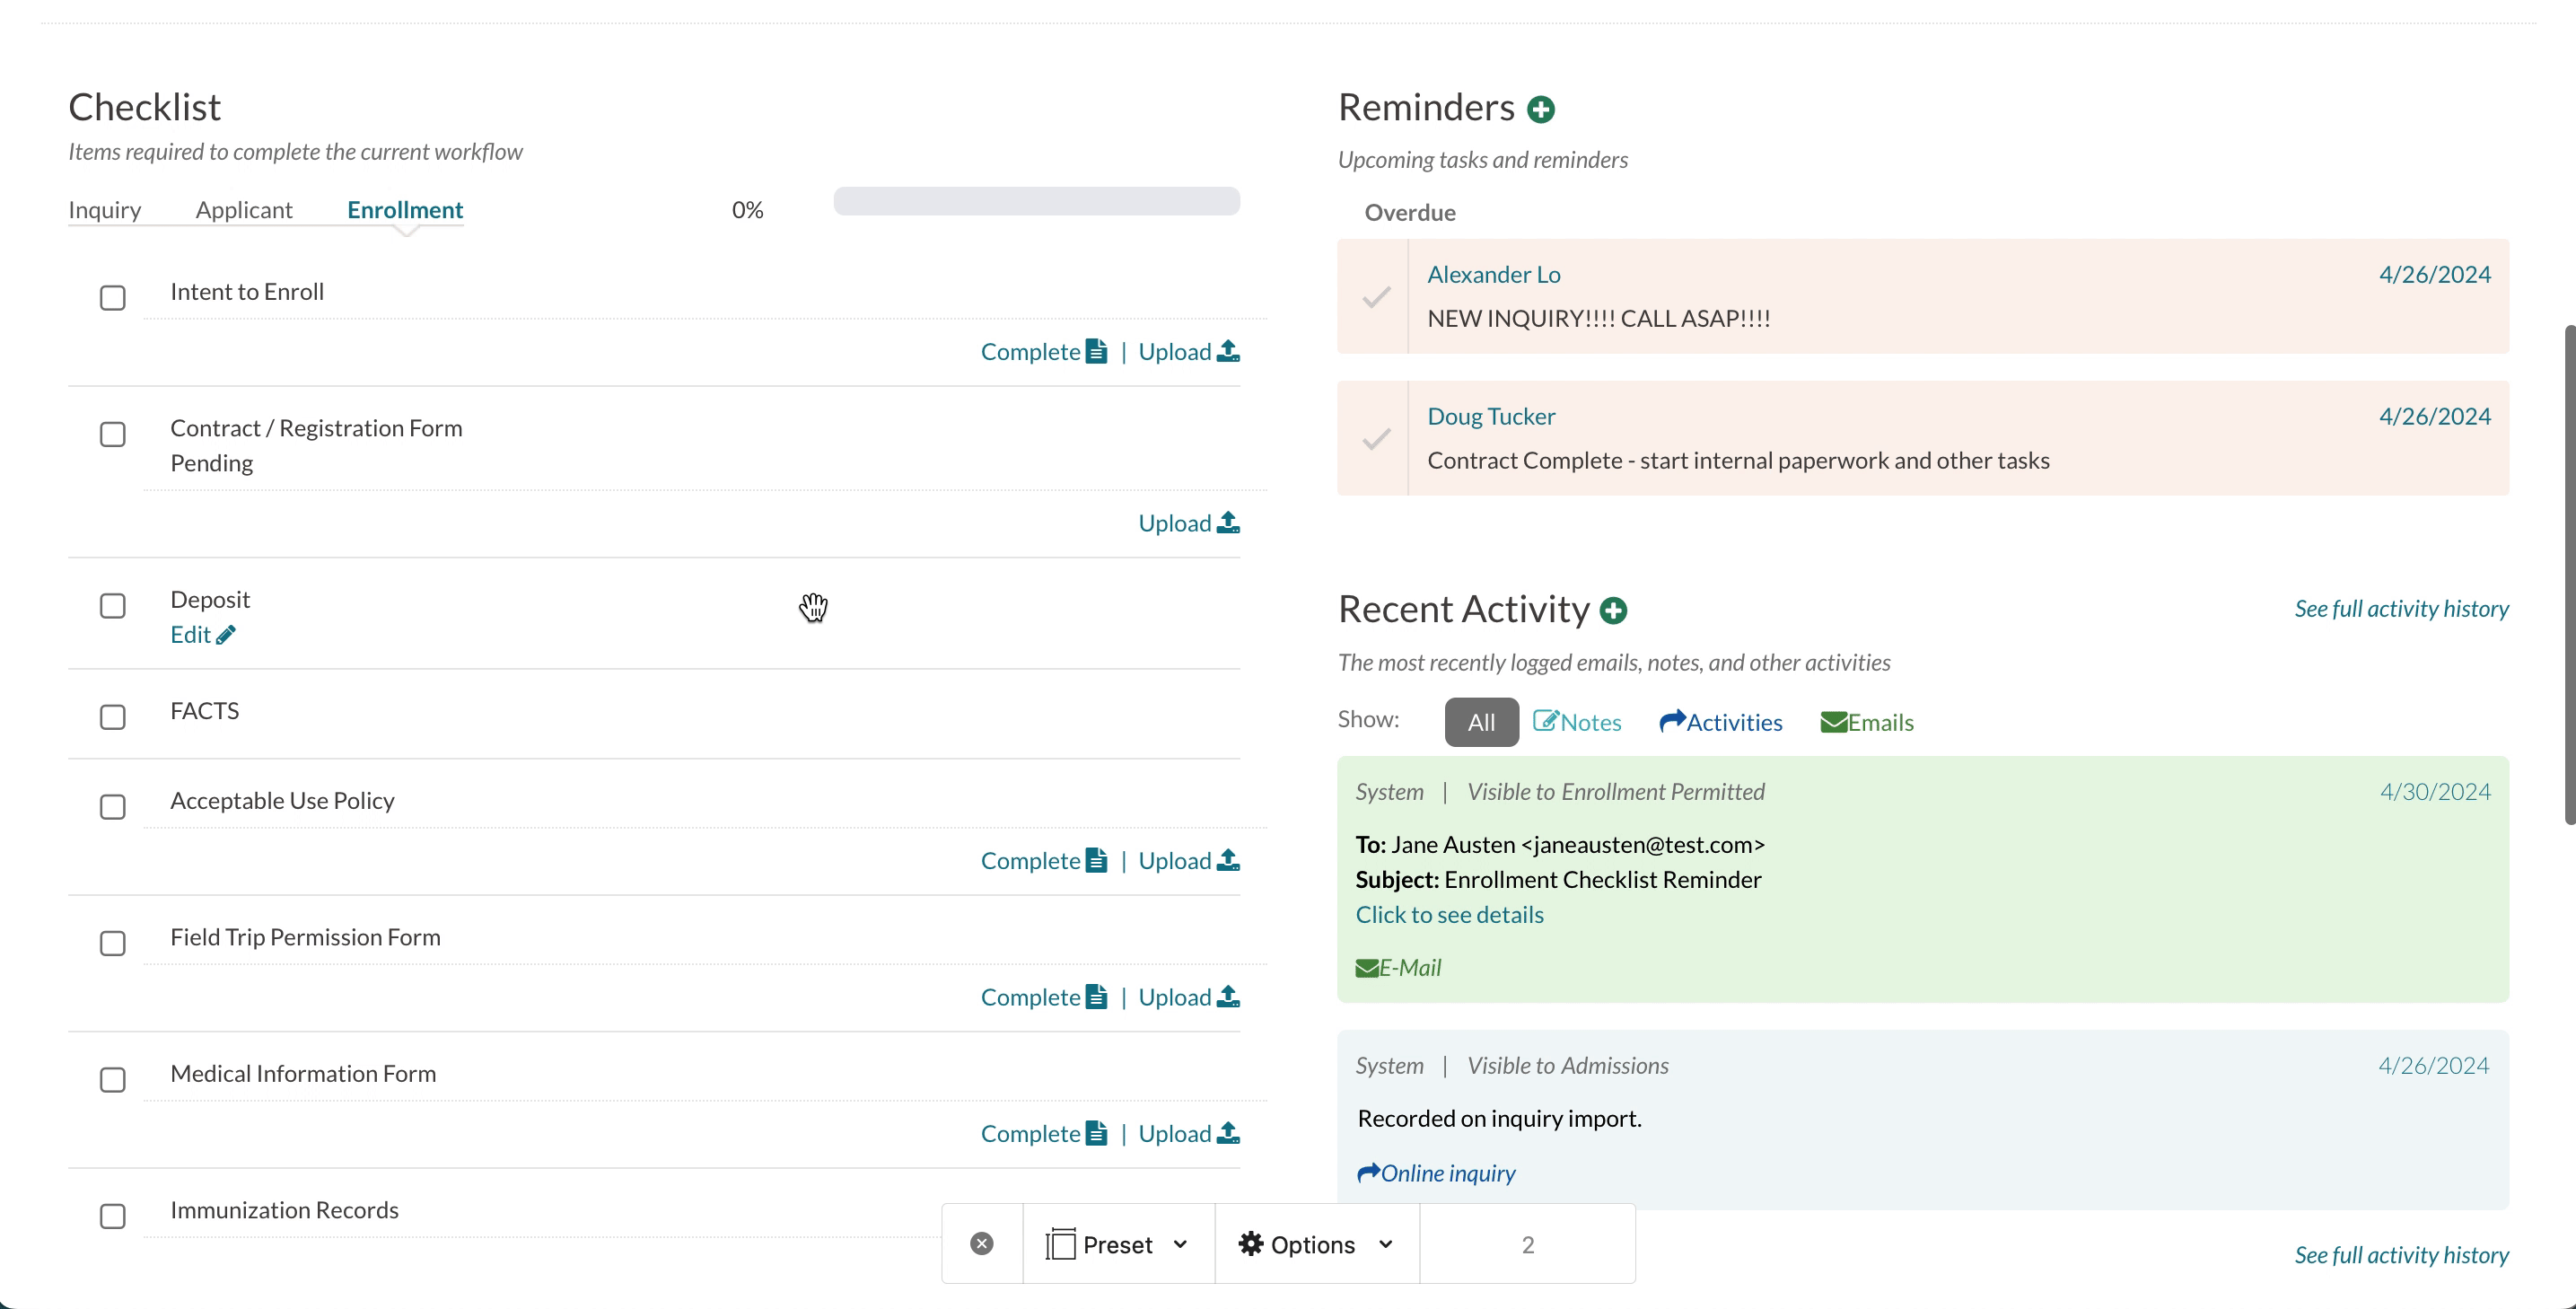Toggle the Intent to Enroll checkbox

pos(113,297)
